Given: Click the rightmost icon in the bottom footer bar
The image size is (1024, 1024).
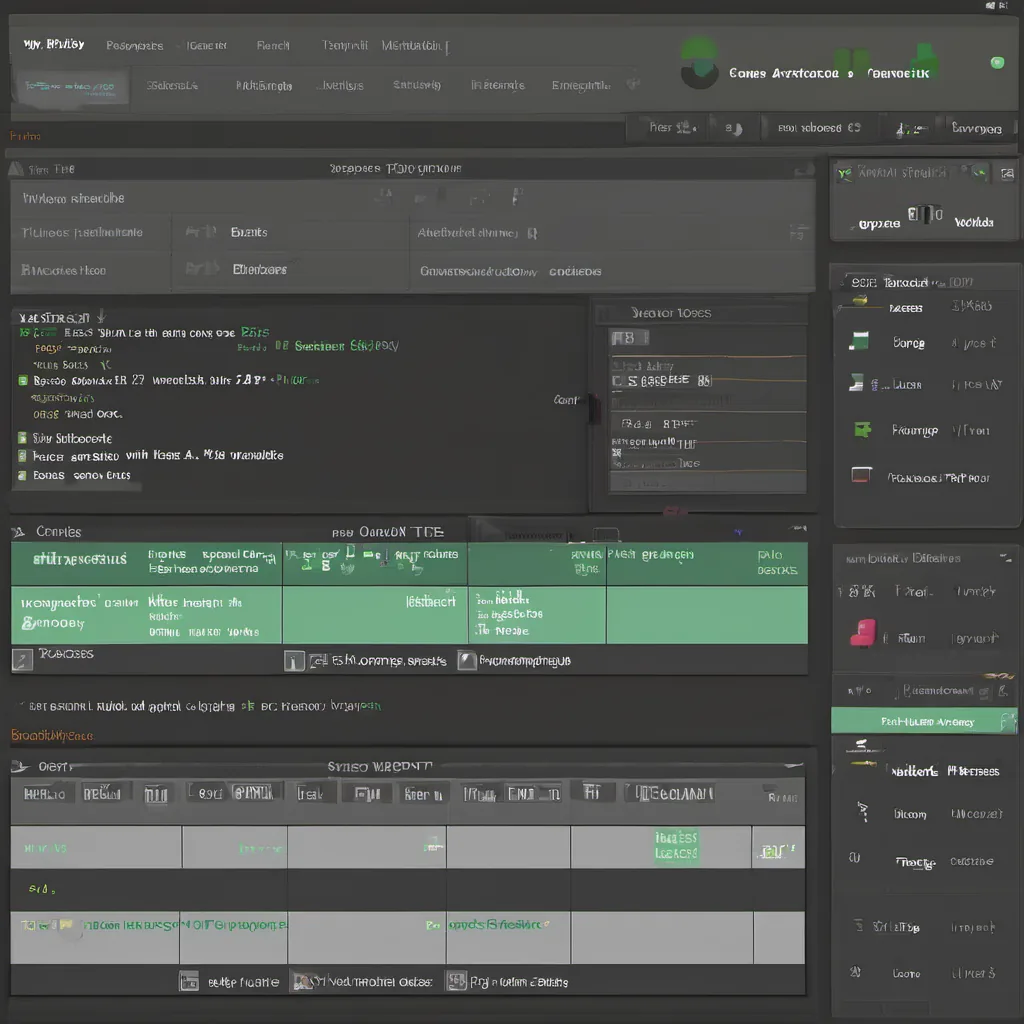Looking at the screenshot, I should click(456, 981).
